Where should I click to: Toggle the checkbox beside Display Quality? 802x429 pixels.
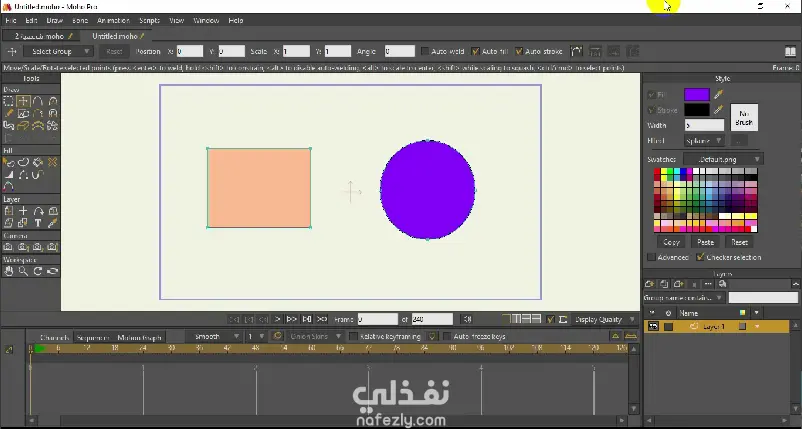tap(550, 319)
